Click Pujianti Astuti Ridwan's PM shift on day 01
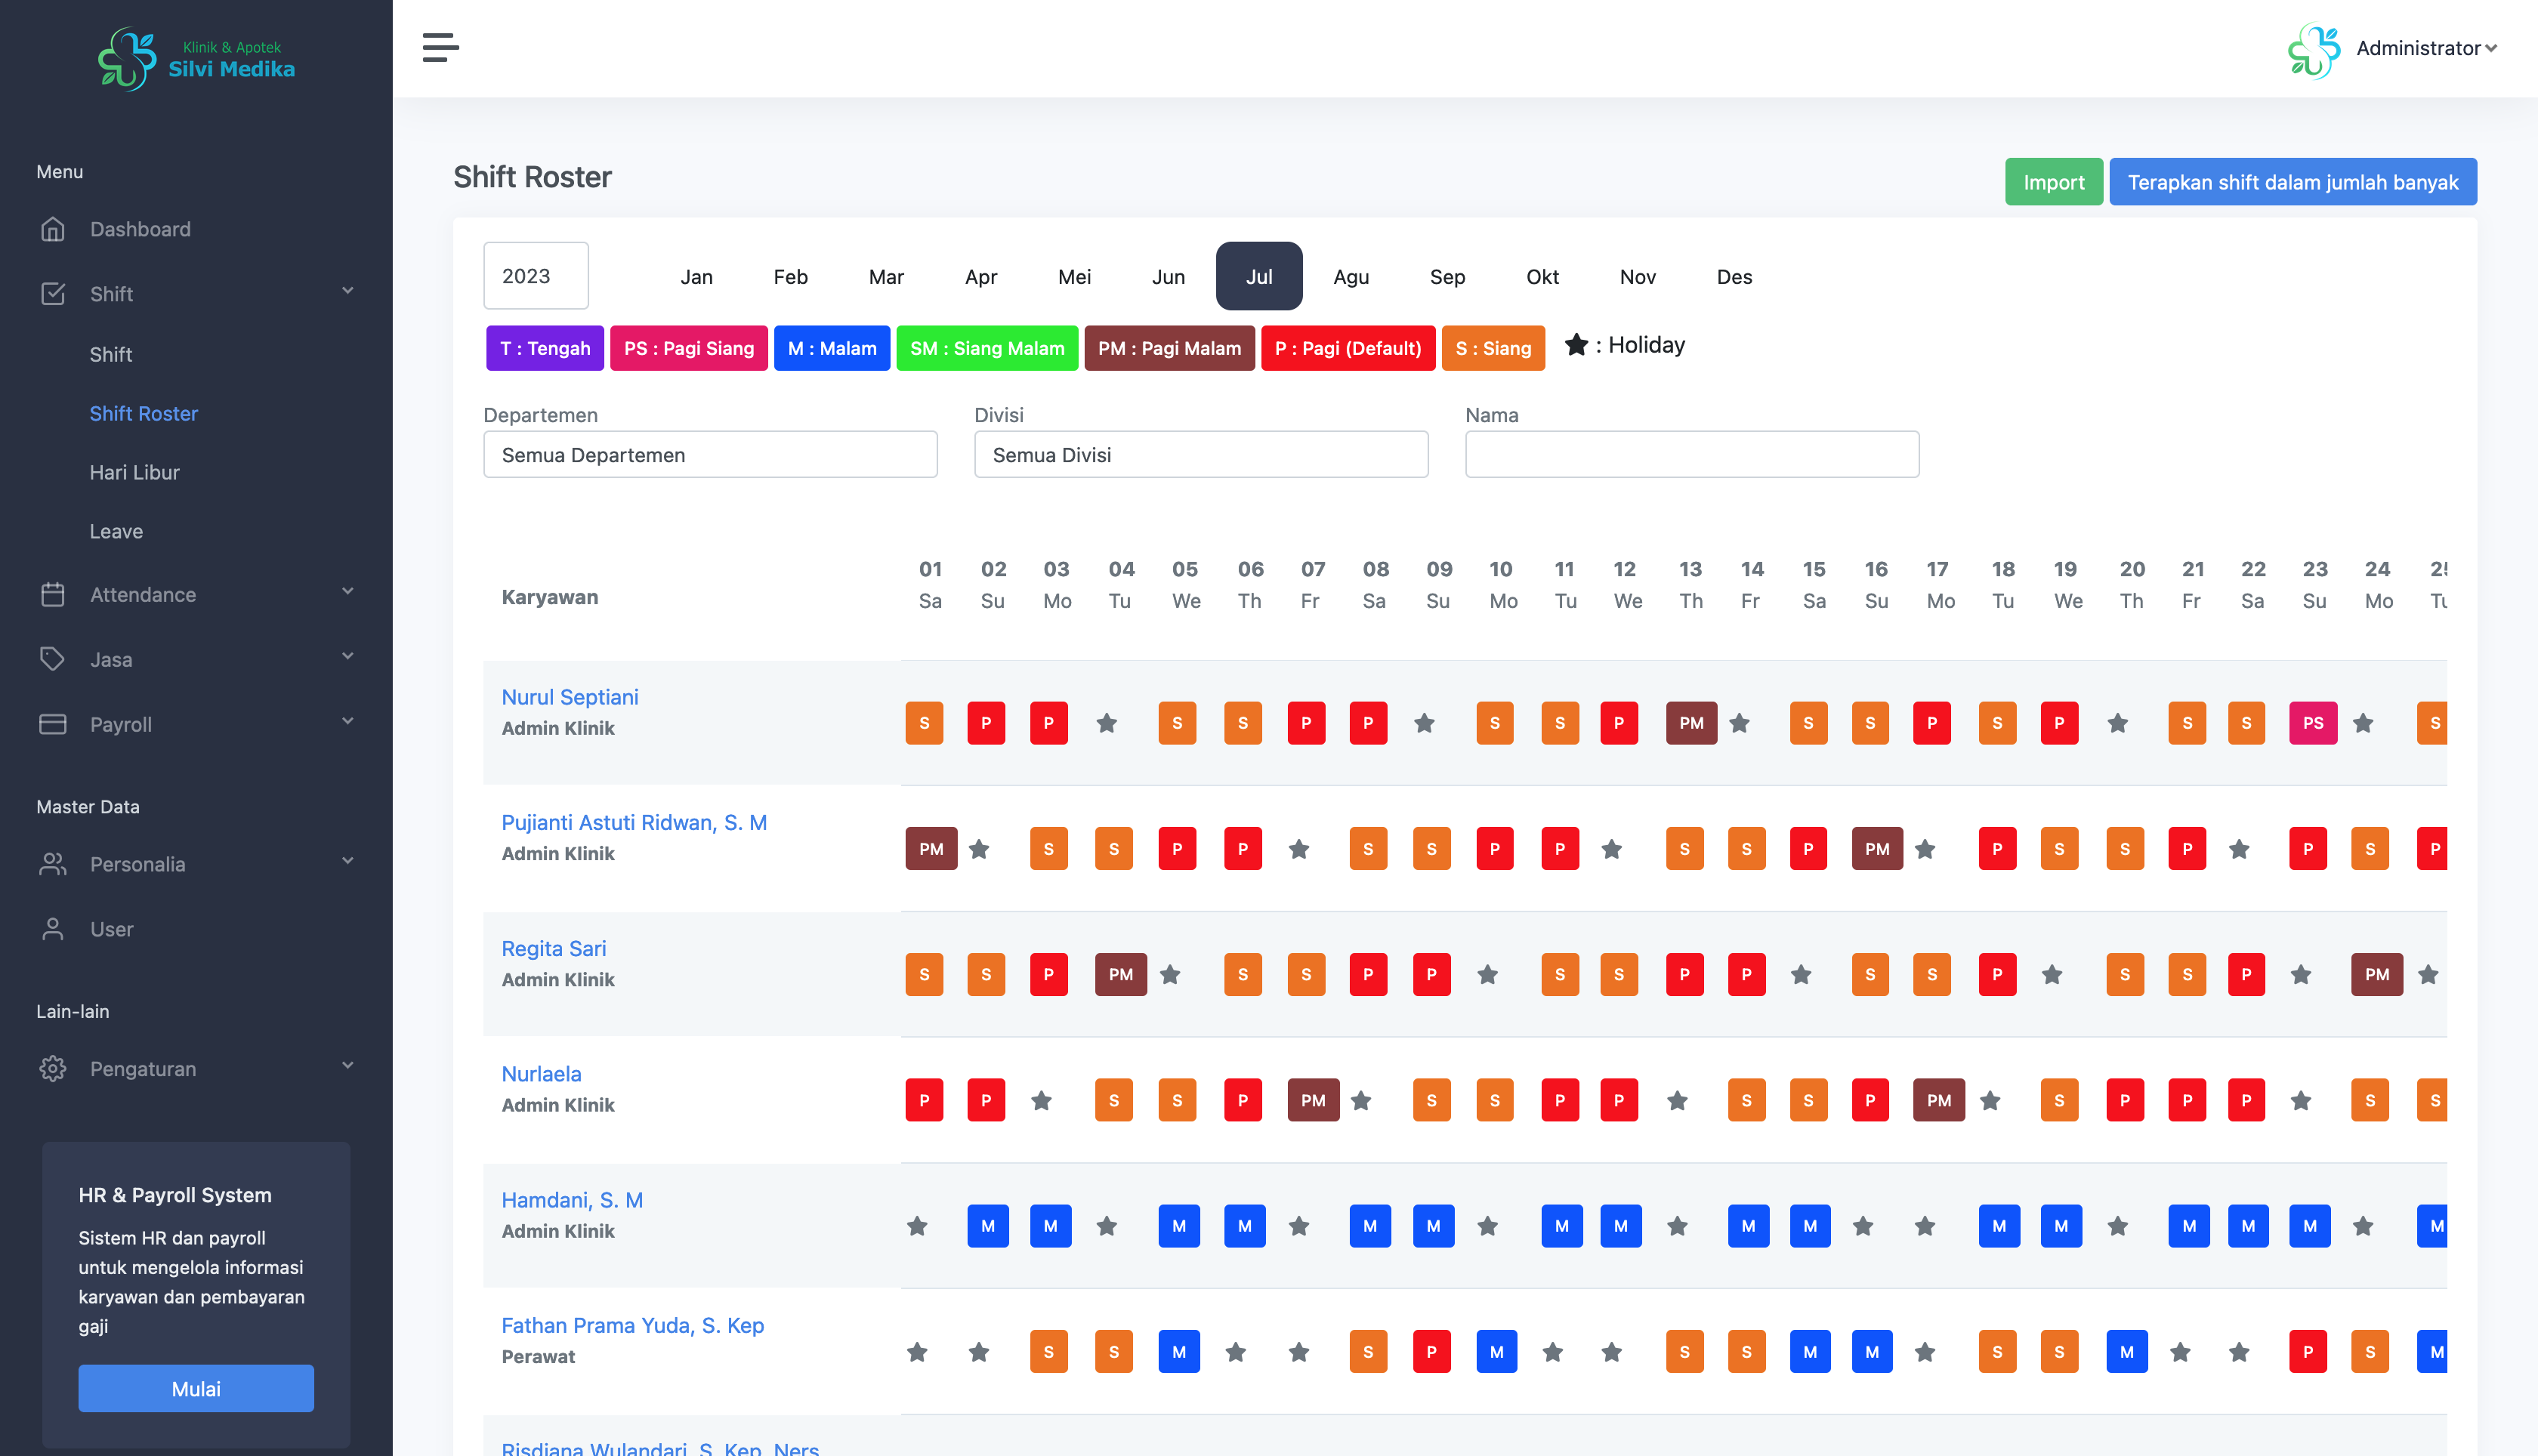 (931, 849)
